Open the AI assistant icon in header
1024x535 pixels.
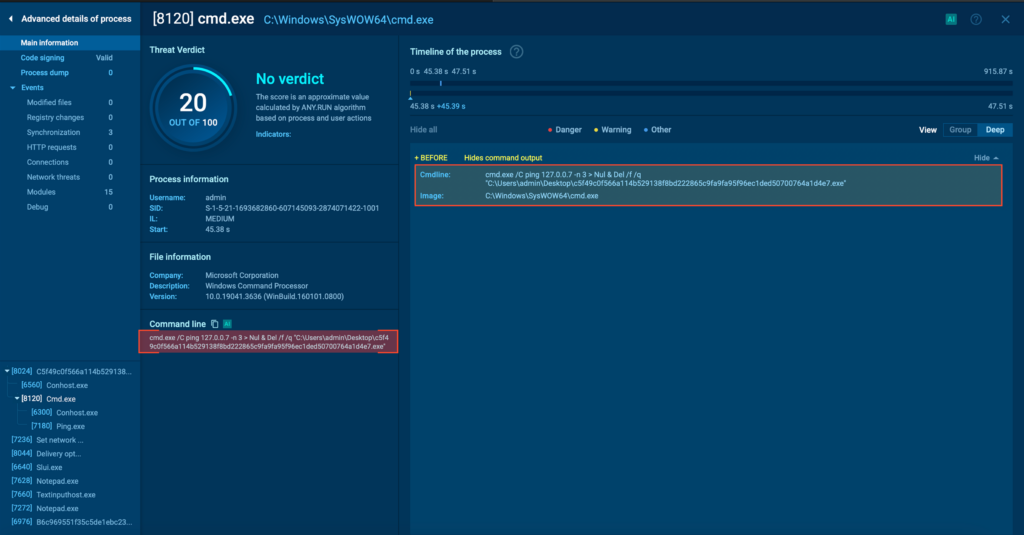pyautogui.click(x=951, y=19)
